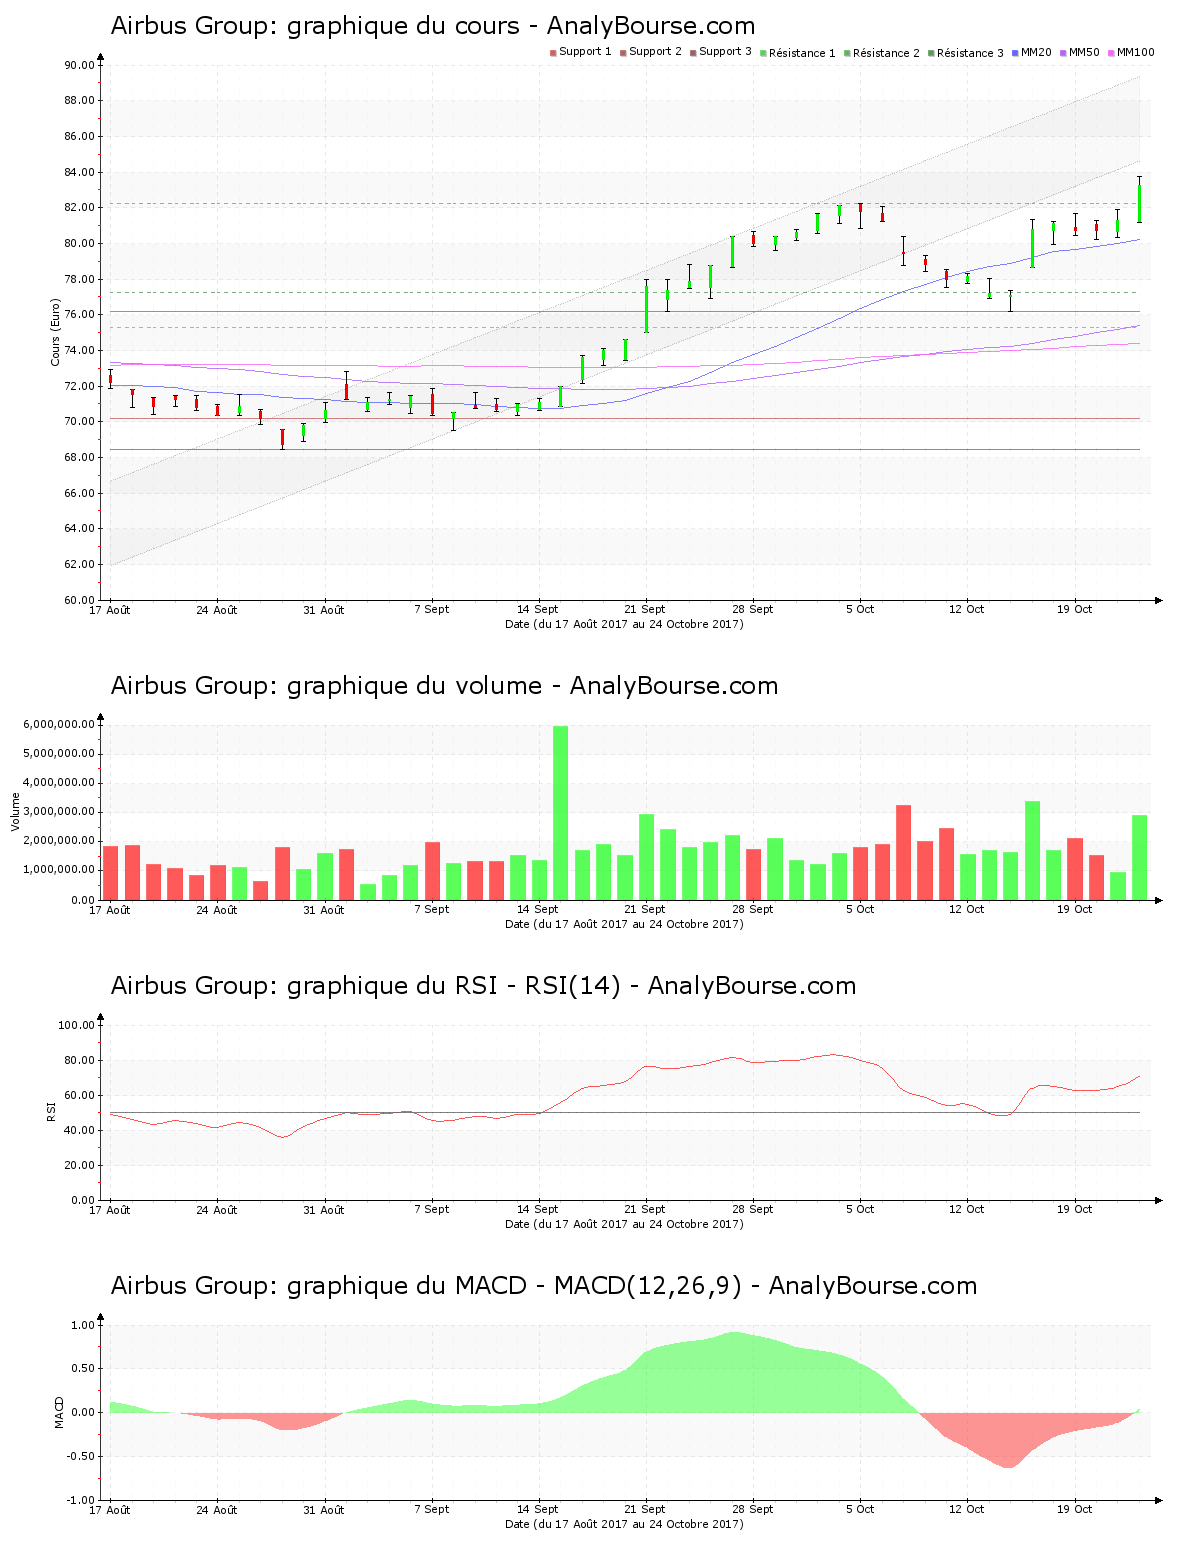1200x1550 pixels.
Task: Select the Support 2 legend label
Action: pos(655,52)
